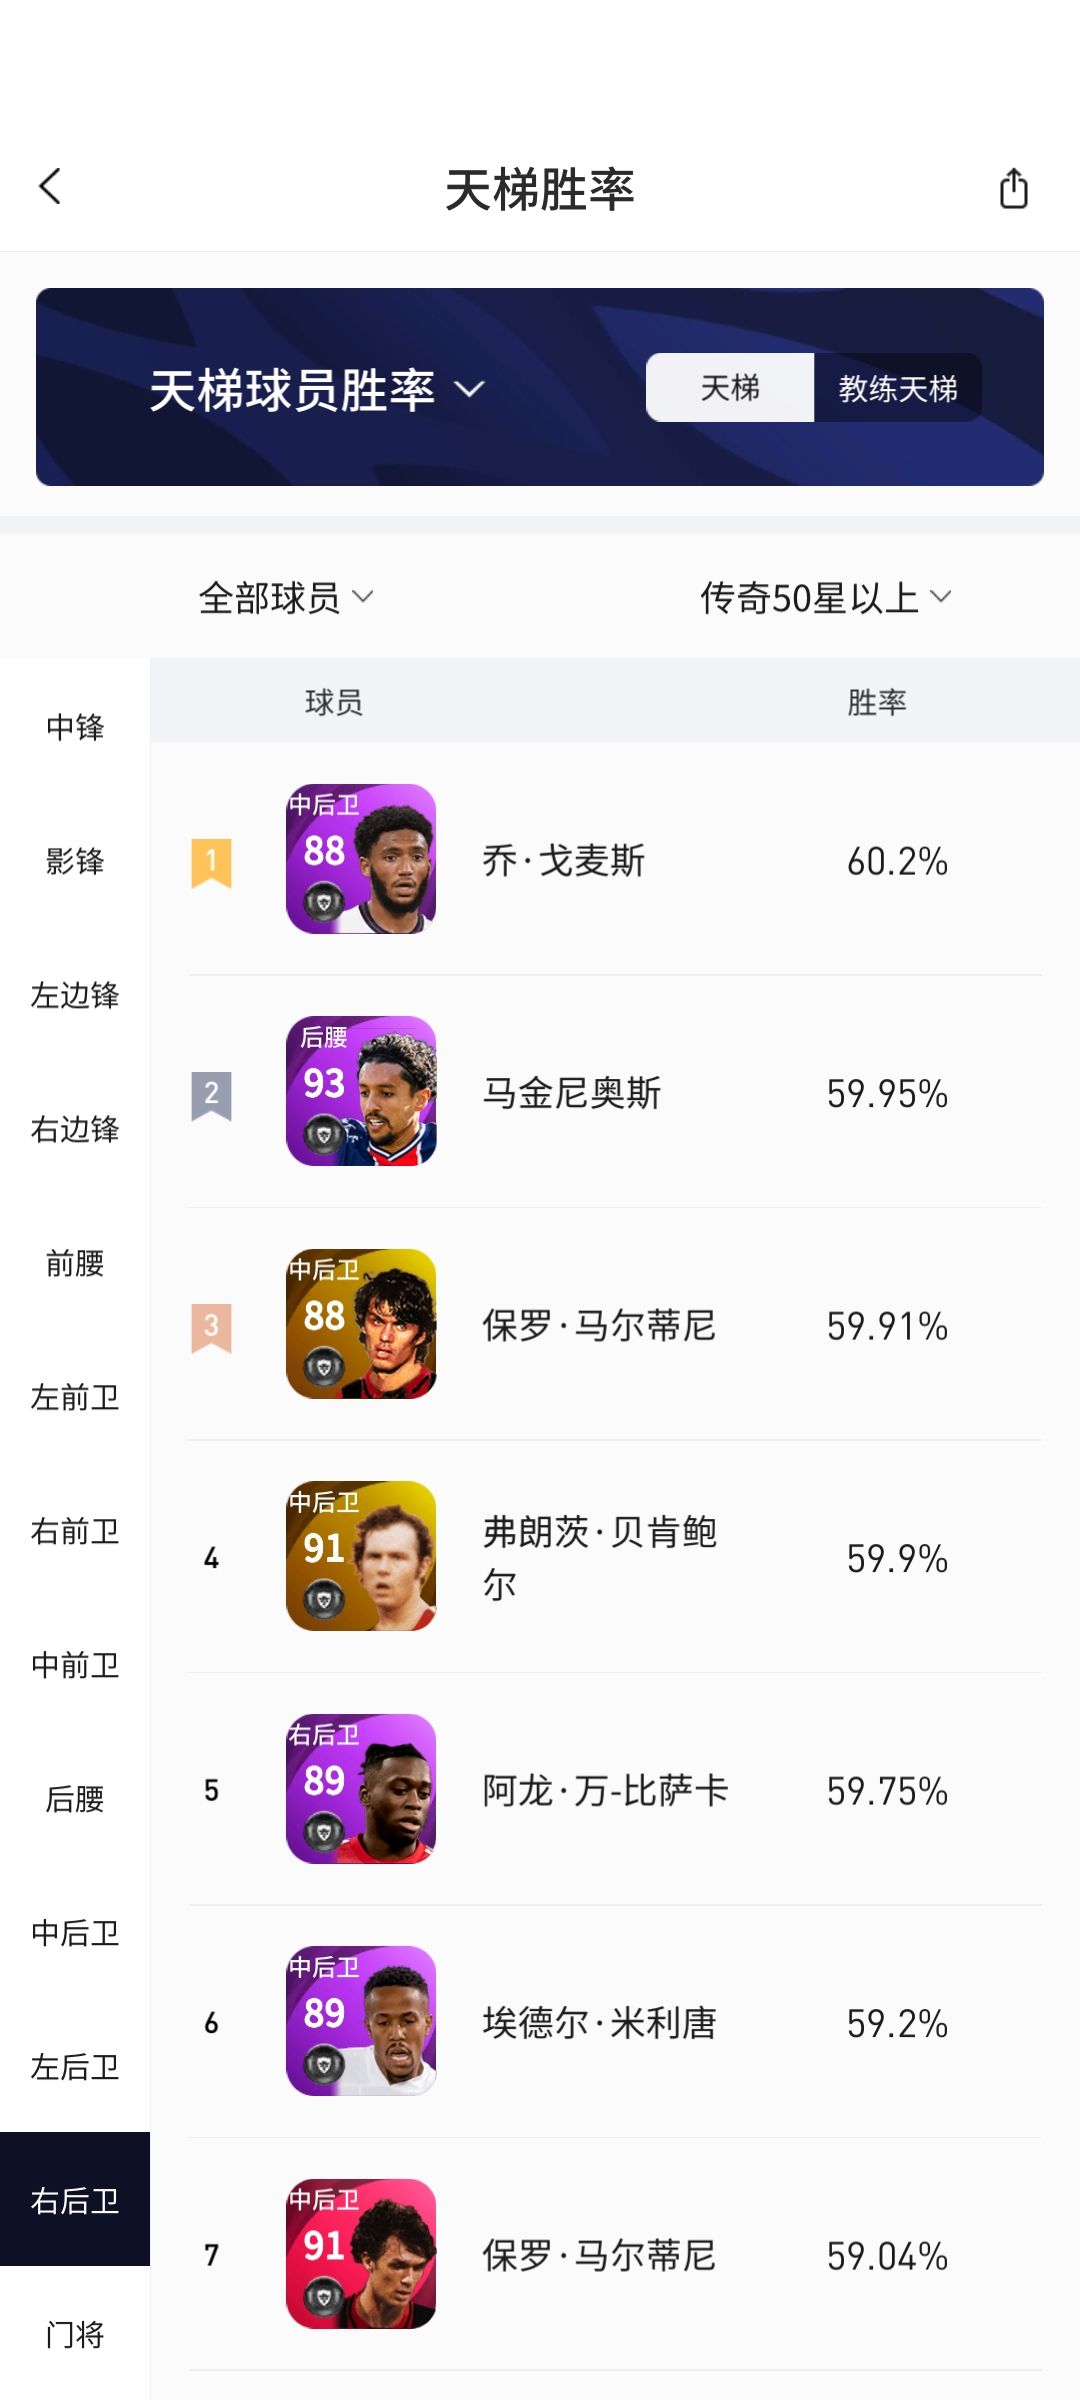The image size is (1080, 2400).
Task: Expand 天梯球员胜率 dropdown
Action: tap(317, 390)
